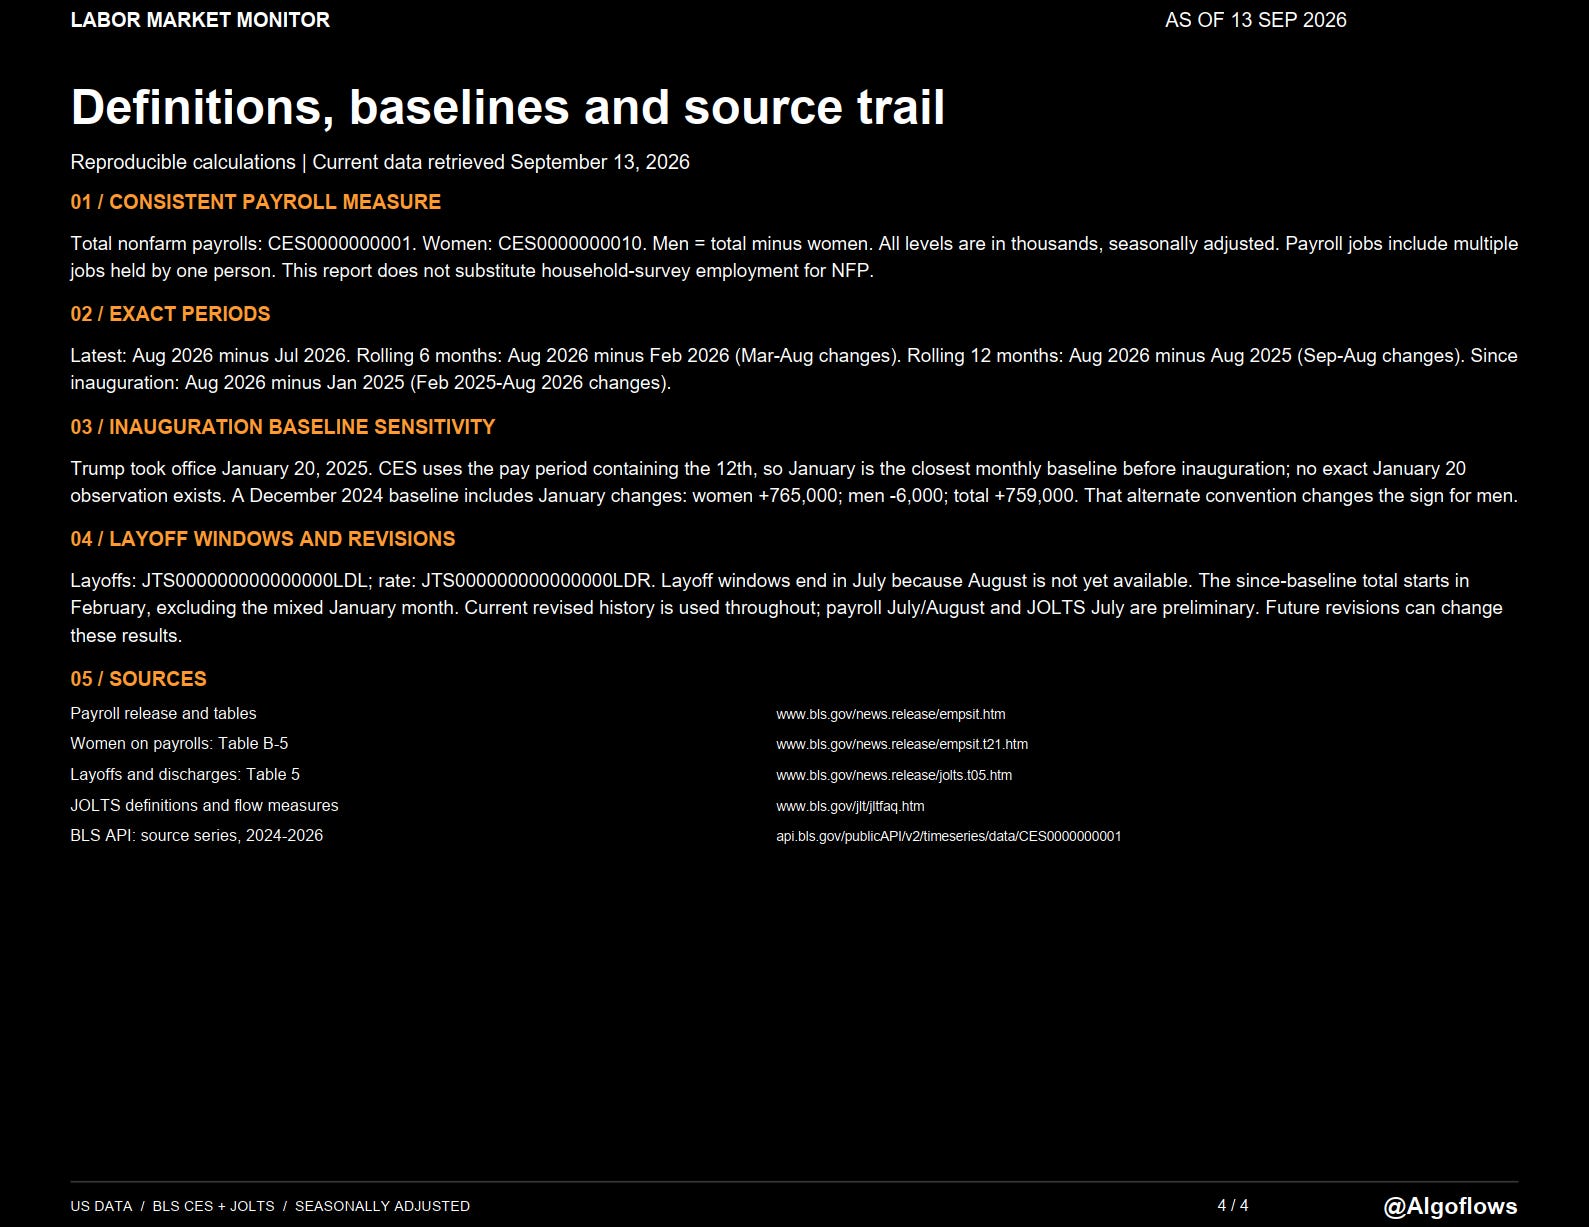Viewport: 1589px width, 1227px height.
Task: Select the Definitions, baselines and source trail title
Action: pyautogui.click(x=507, y=107)
